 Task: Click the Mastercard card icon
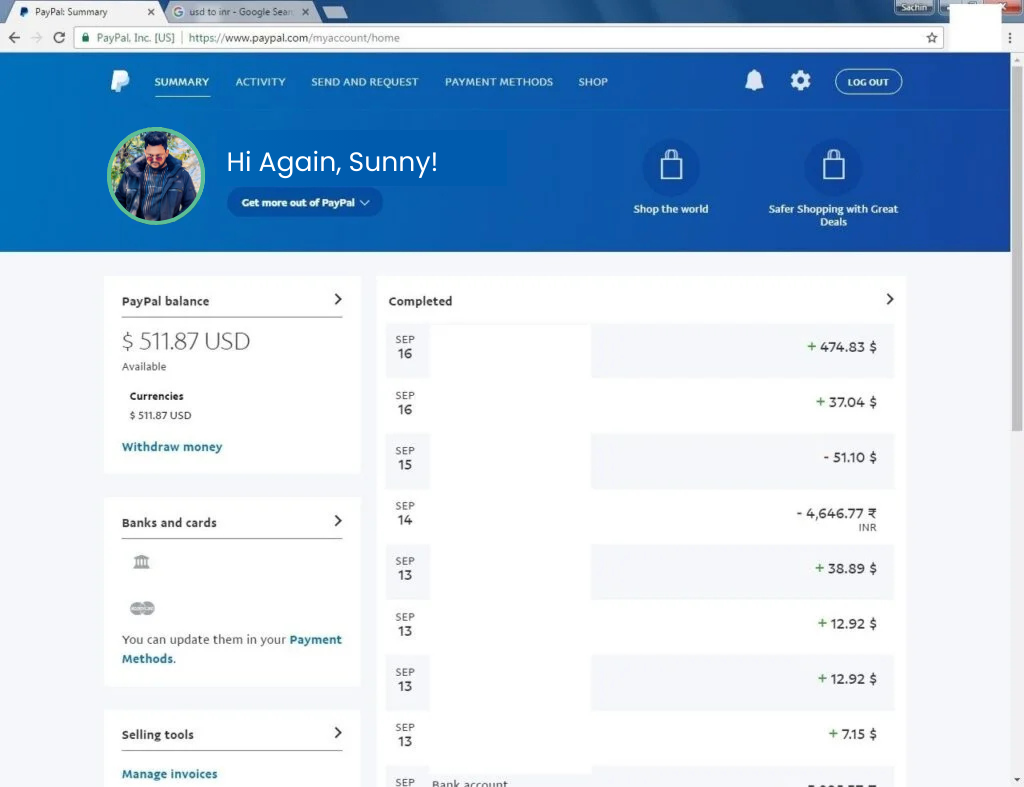point(142,608)
